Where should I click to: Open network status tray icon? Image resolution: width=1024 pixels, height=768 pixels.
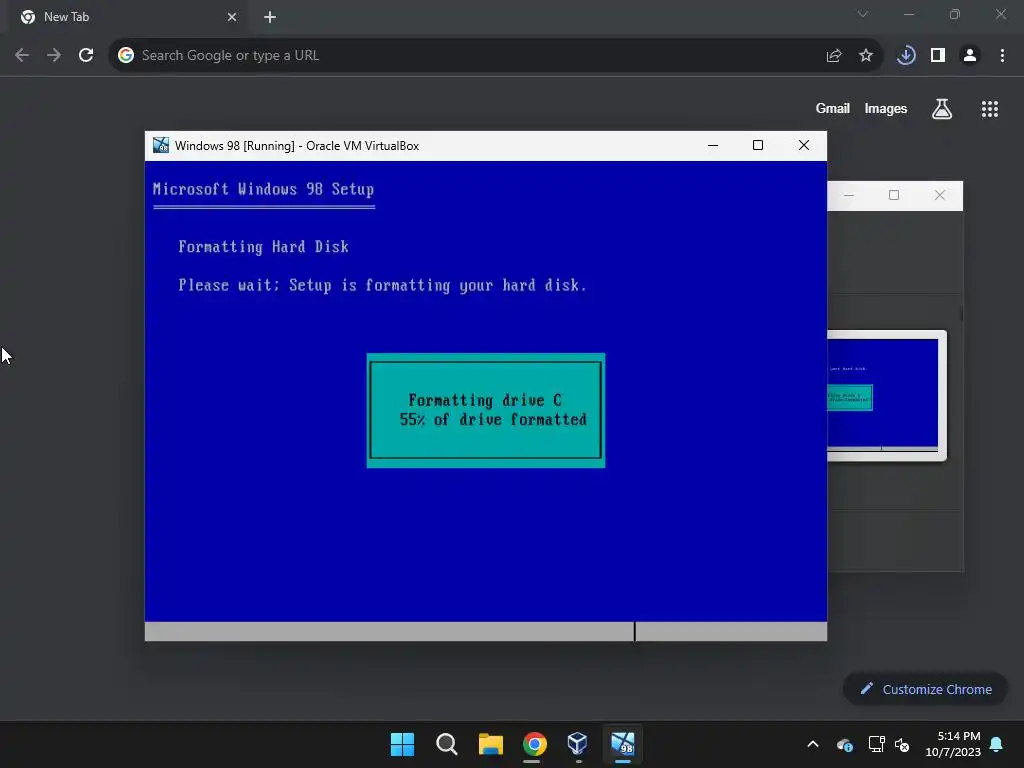click(x=876, y=744)
